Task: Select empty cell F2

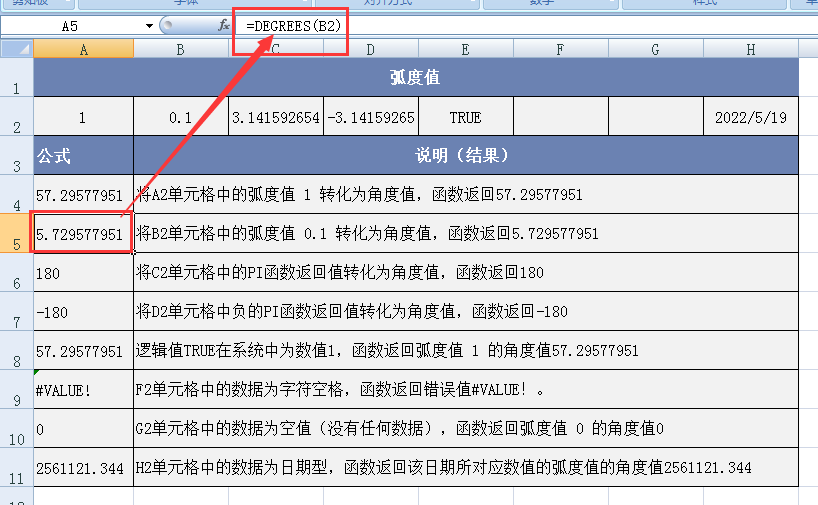Action: coord(560,117)
